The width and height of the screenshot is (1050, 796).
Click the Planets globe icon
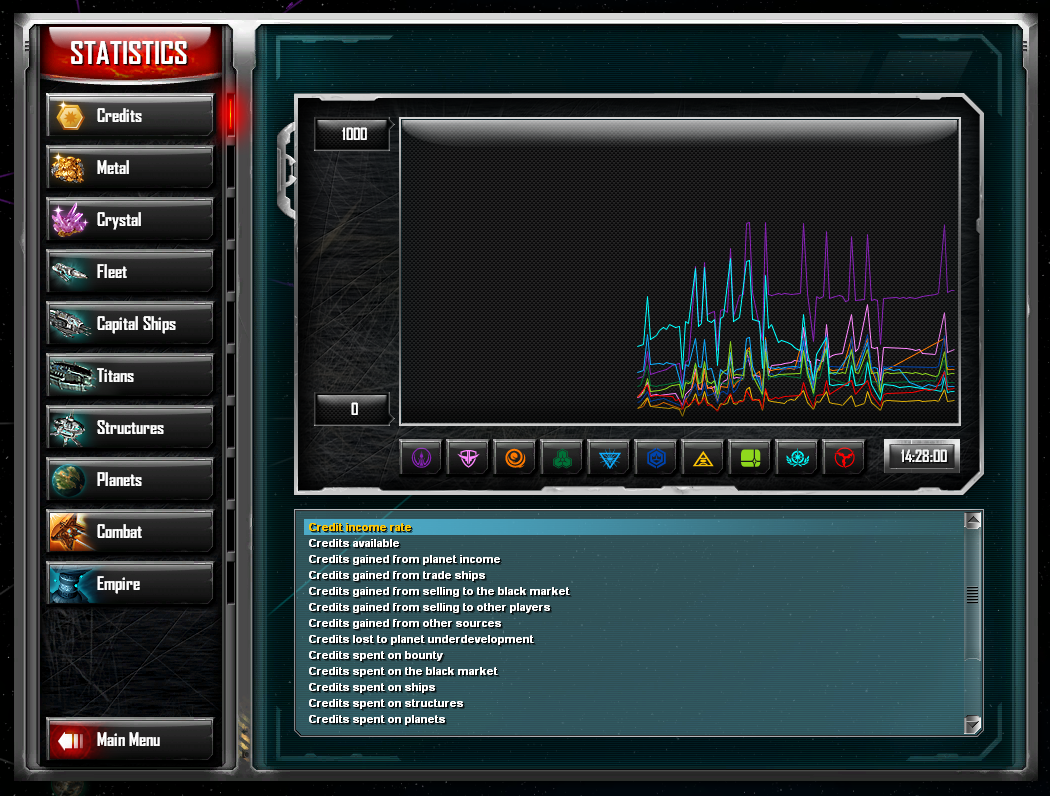tap(69, 480)
